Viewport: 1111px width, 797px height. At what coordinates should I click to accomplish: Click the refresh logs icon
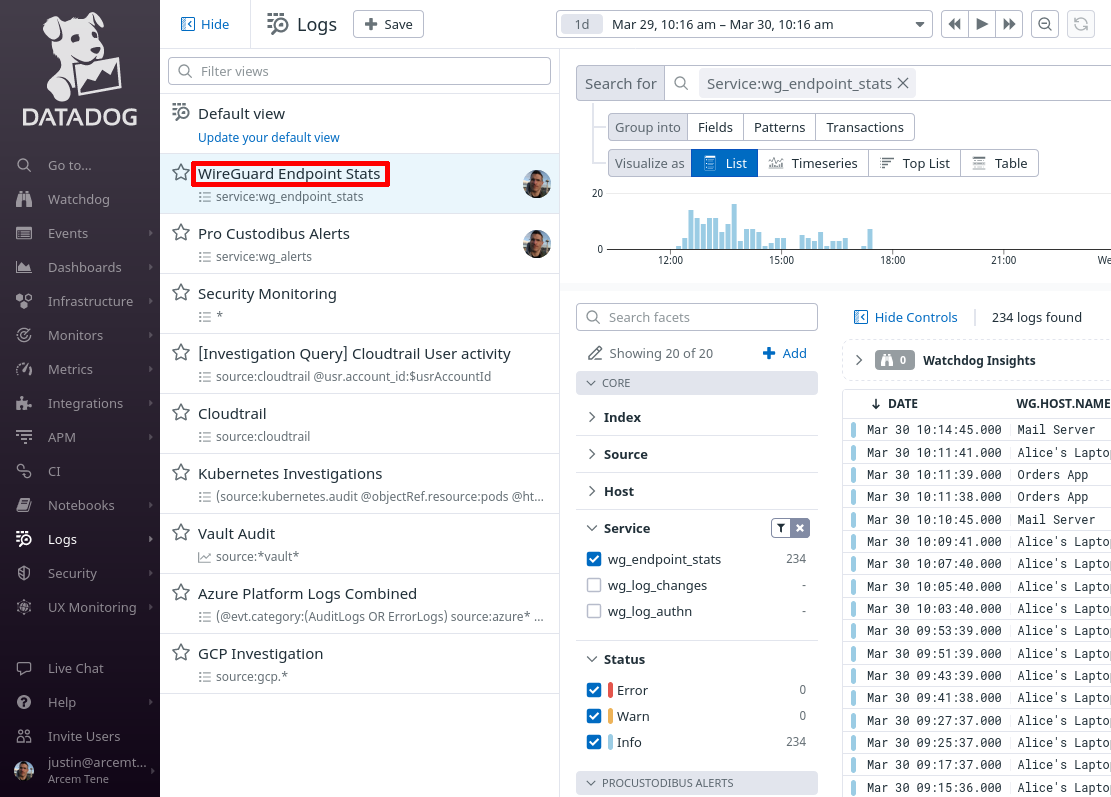1081,24
